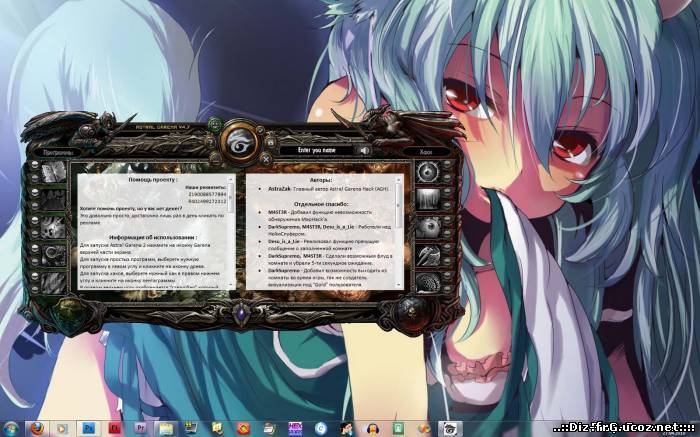Image resolution: width=700 pixels, height=437 pixels.
Task: Select the second program thumbnail on left
Action: 54,200
